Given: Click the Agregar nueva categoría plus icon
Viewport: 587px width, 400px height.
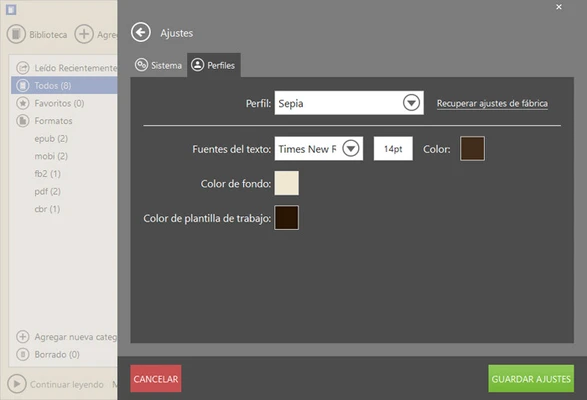Looking at the screenshot, I should click(23, 337).
